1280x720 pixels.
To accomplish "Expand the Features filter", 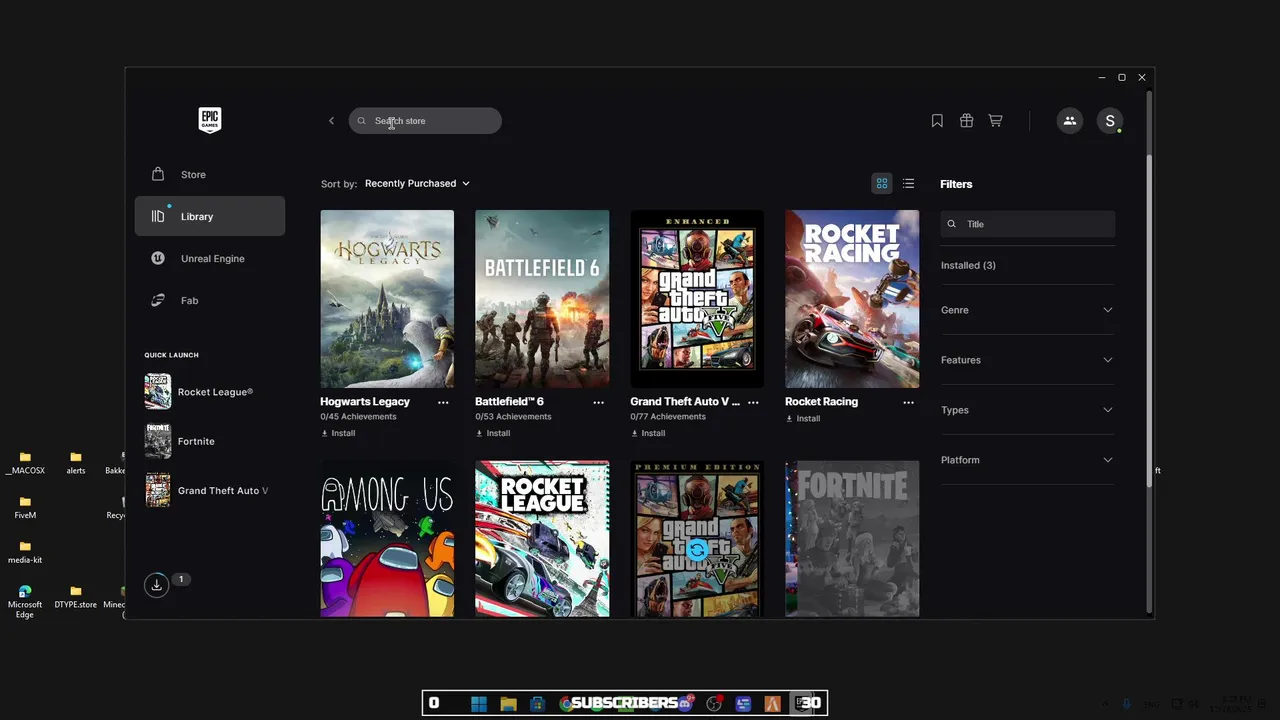I will point(1027,360).
